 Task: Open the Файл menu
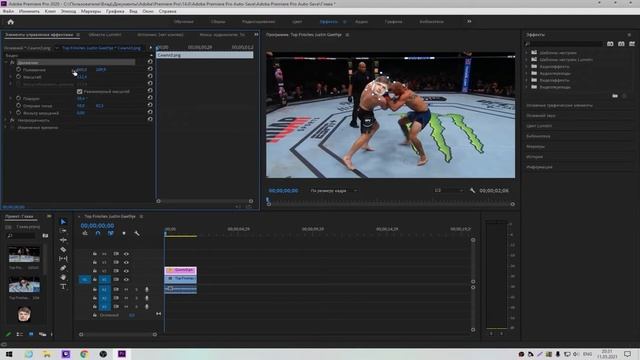(x=8, y=11)
